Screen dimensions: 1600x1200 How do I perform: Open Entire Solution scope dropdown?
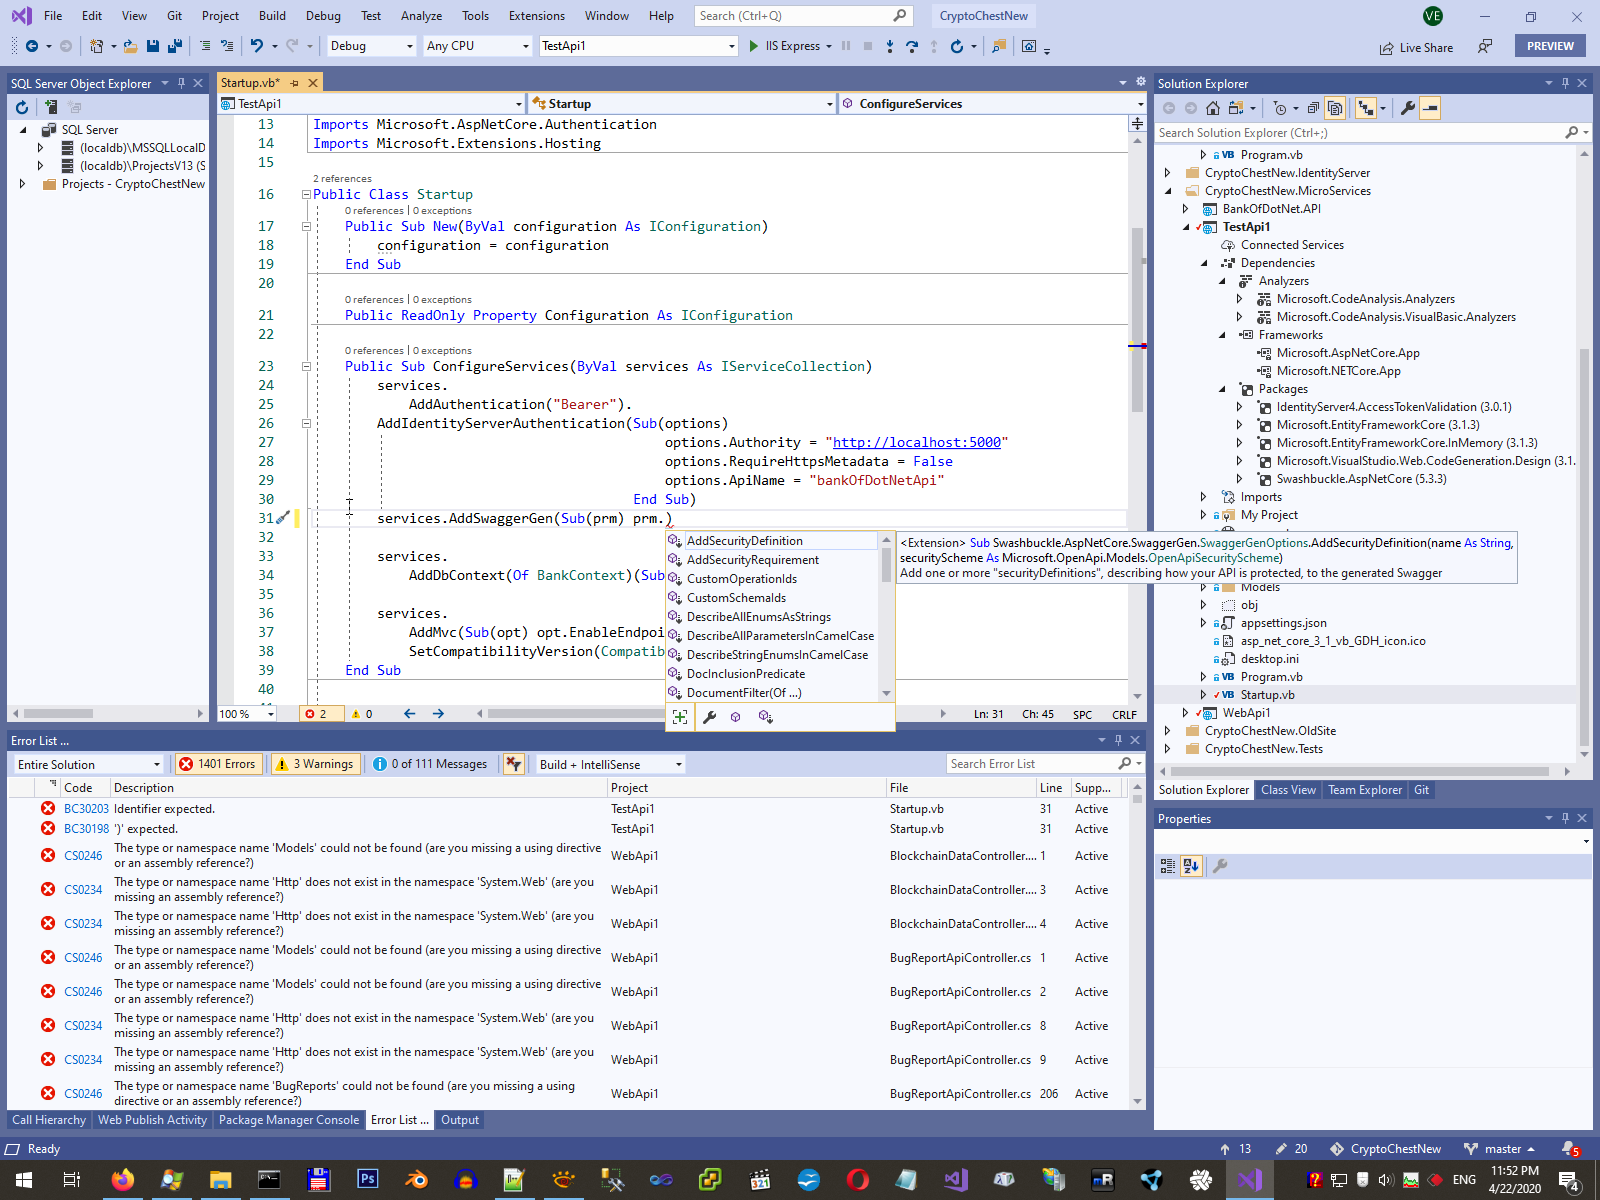tap(88, 764)
